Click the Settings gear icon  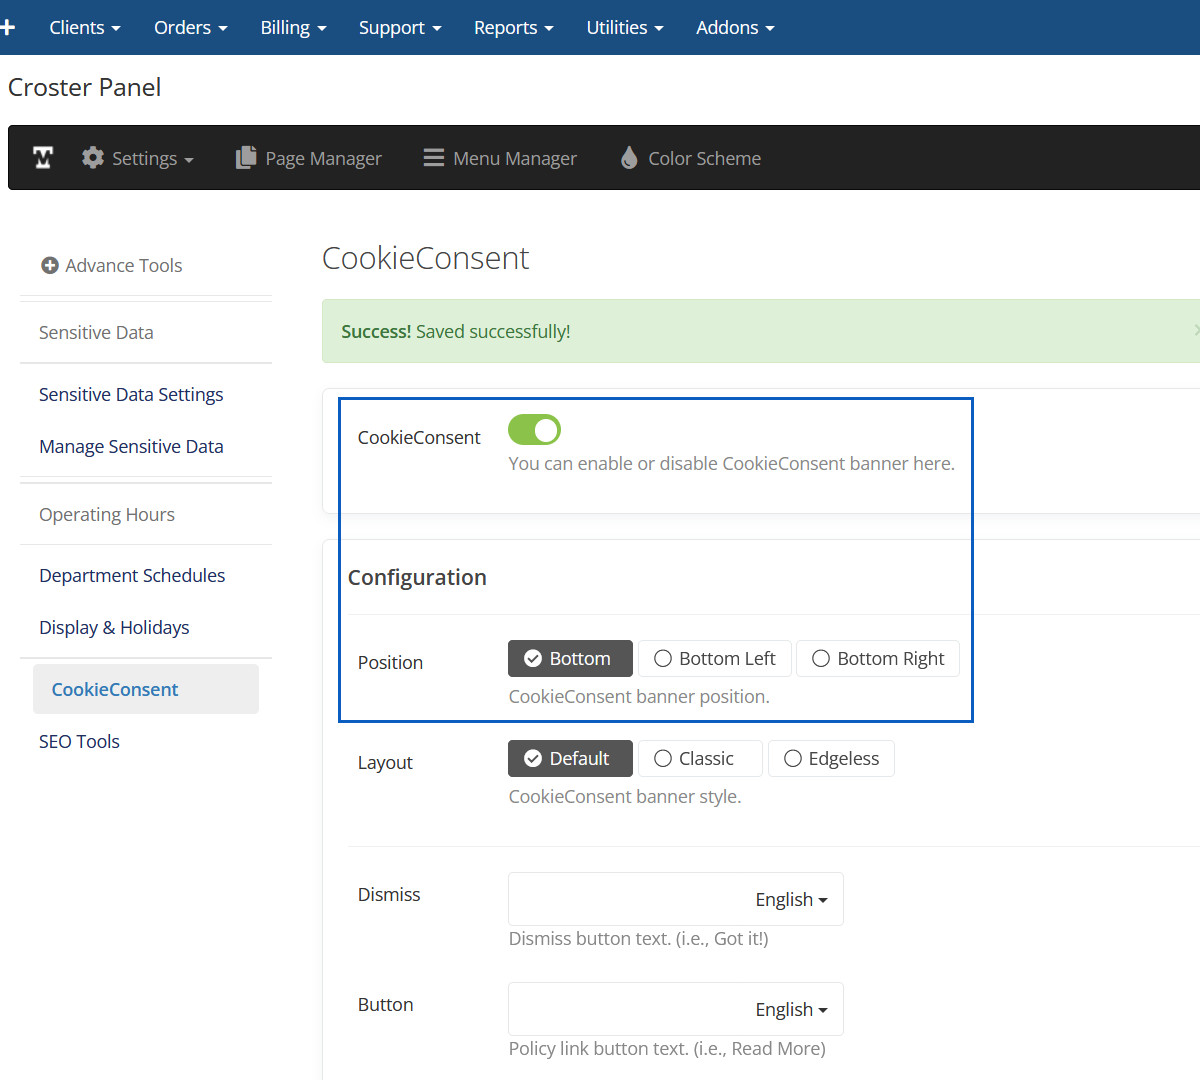pyautogui.click(x=93, y=158)
